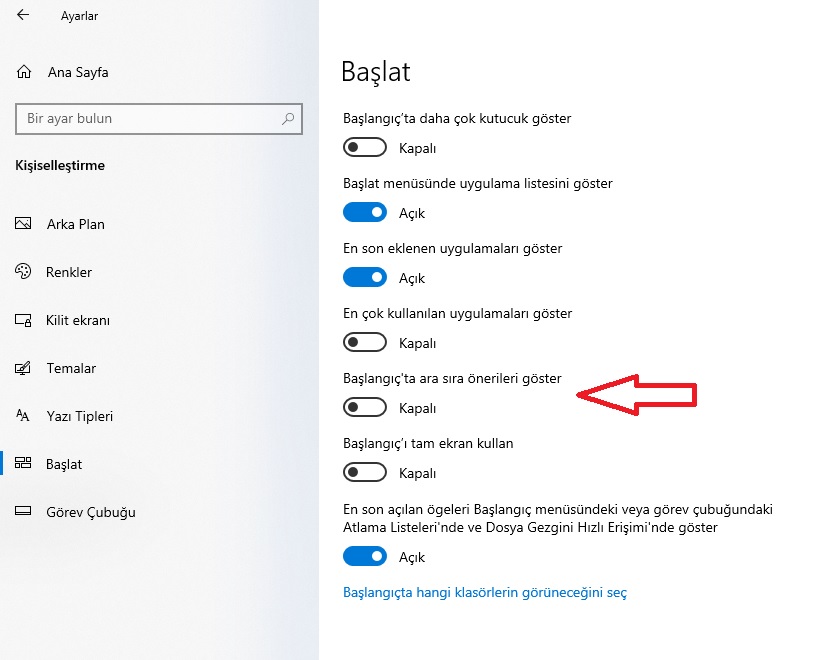This screenshot has height=660, width=813.
Task: Click the search magnifier icon
Action: [288, 118]
